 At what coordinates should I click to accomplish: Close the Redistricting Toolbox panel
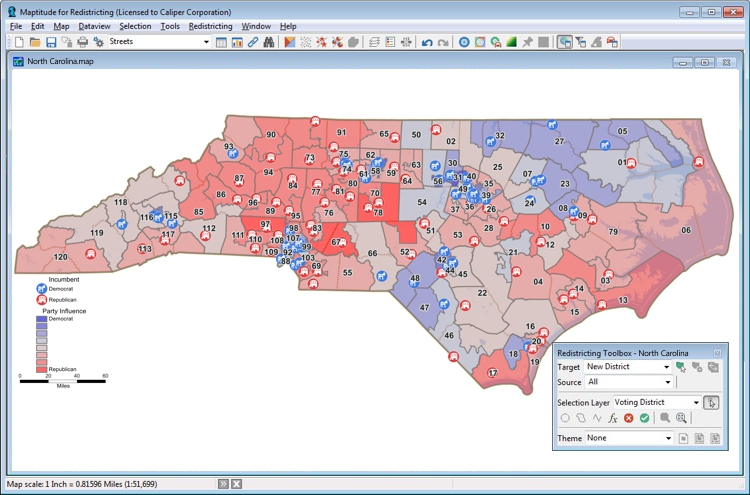pyautogui.click(x=717, y=352)
